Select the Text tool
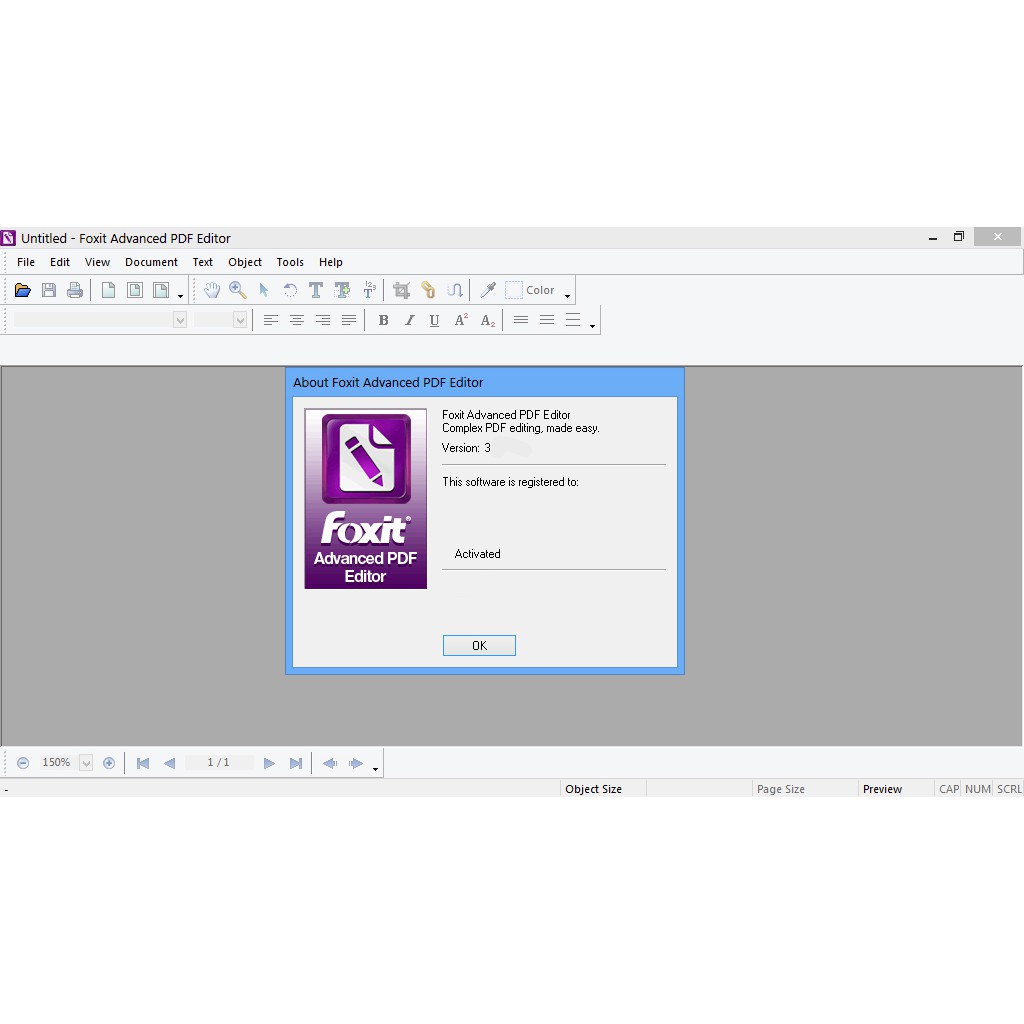This screenshot has width=1024, height=1024. pos(315,290)
